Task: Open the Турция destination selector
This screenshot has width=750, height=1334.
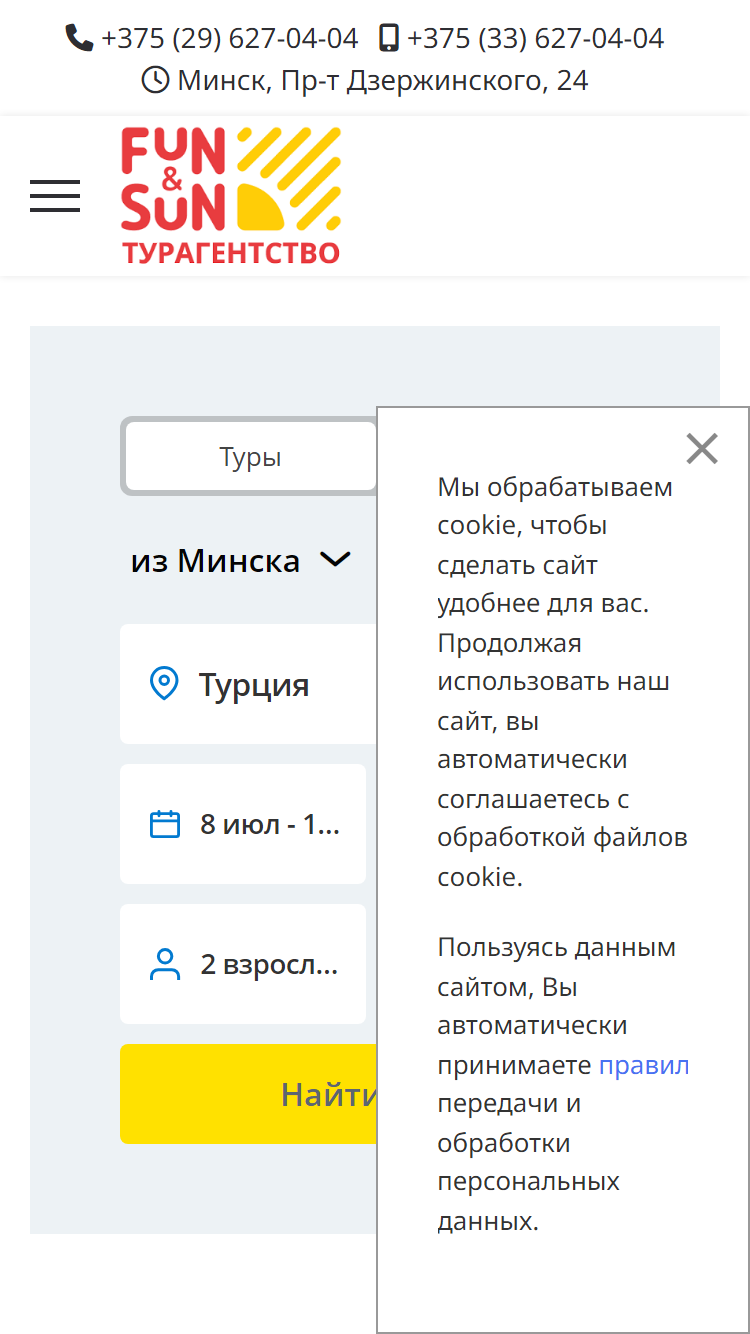Action: (x=248, y=684)
